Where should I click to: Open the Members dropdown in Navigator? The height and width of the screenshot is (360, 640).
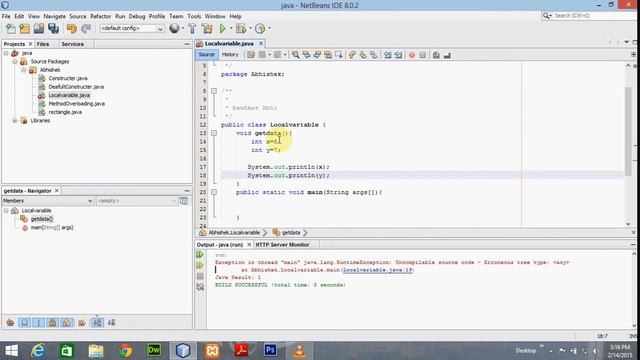[47, 201]
